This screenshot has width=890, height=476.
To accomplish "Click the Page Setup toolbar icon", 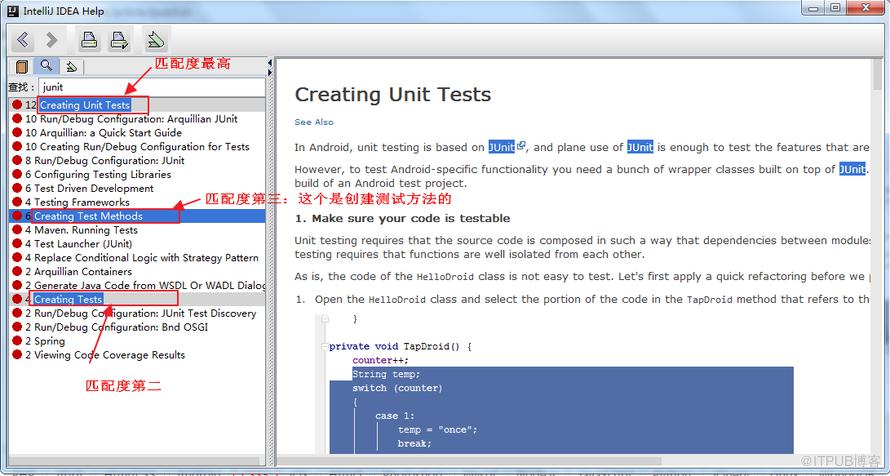I will [x=120, y=40].
